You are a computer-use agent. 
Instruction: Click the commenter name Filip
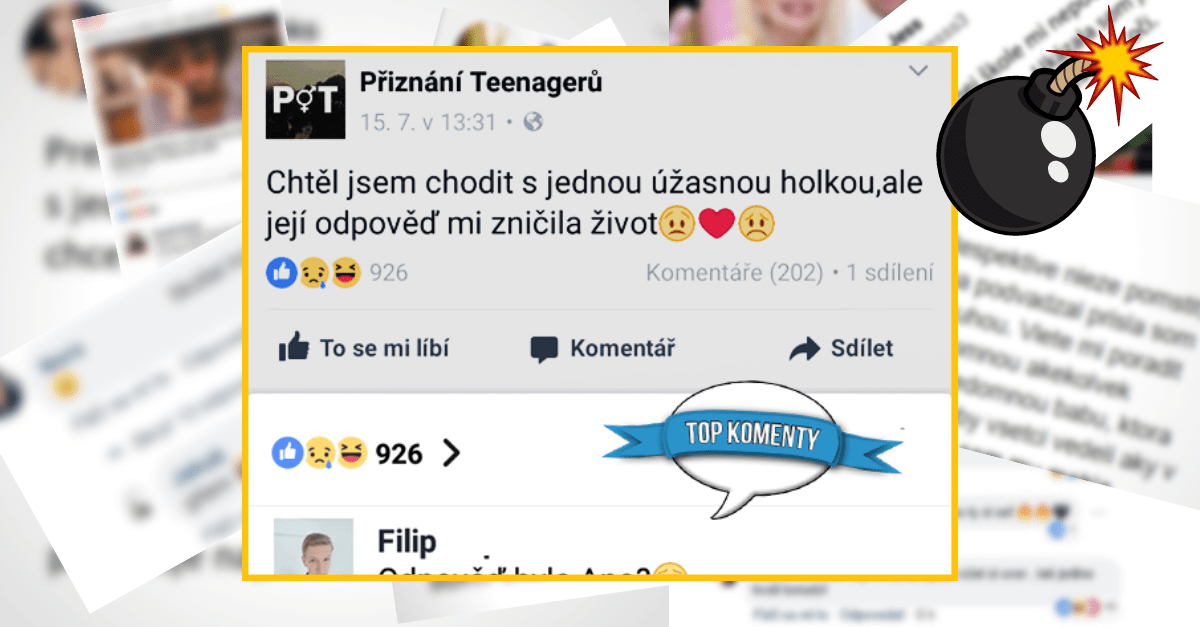(407, 542)
